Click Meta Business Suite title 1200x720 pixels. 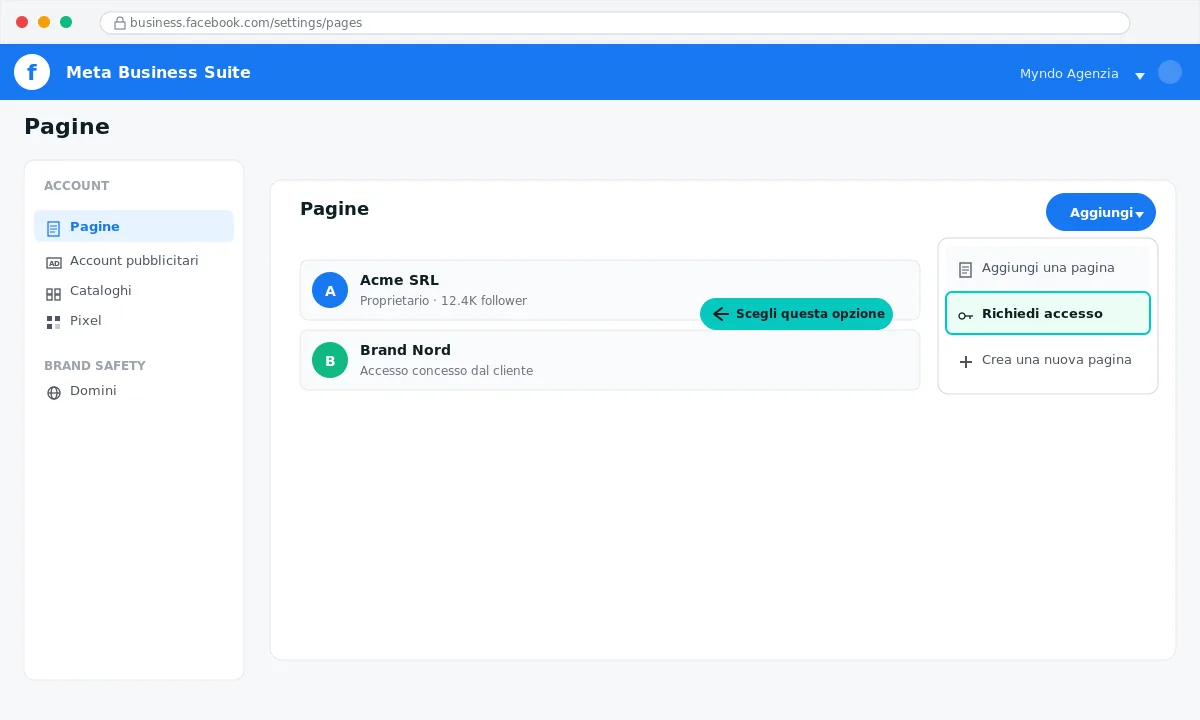[158, 72]
